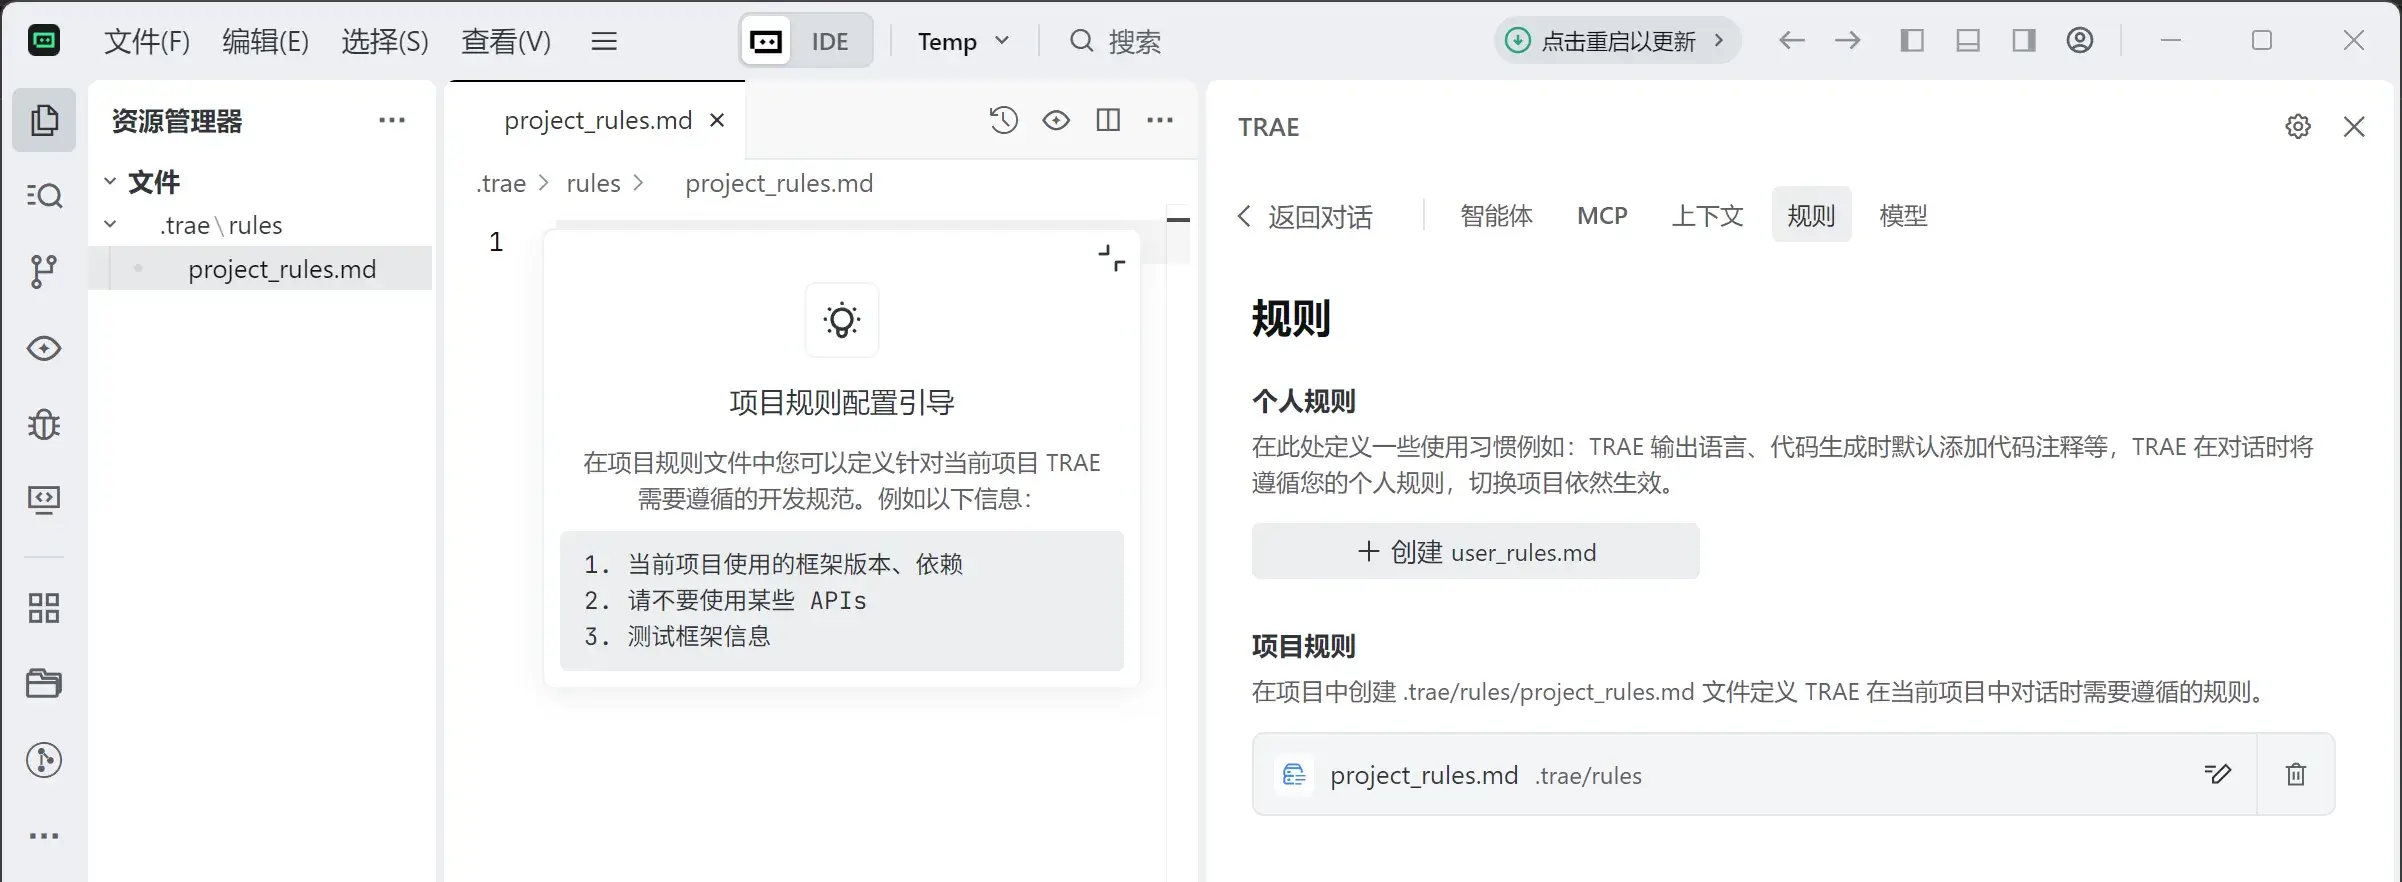Image resolution: width=2402 pixels, height=882 pixels.
Task: Open TRAE panel settings gear
Action: click(2298, 127)
